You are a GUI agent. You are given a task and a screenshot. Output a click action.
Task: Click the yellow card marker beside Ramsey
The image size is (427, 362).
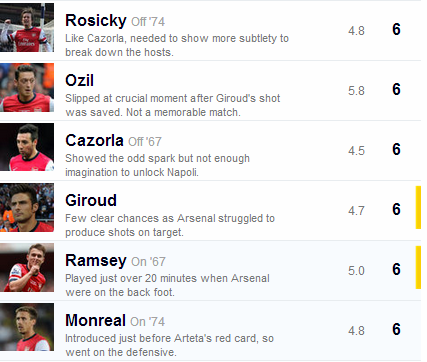418,267
